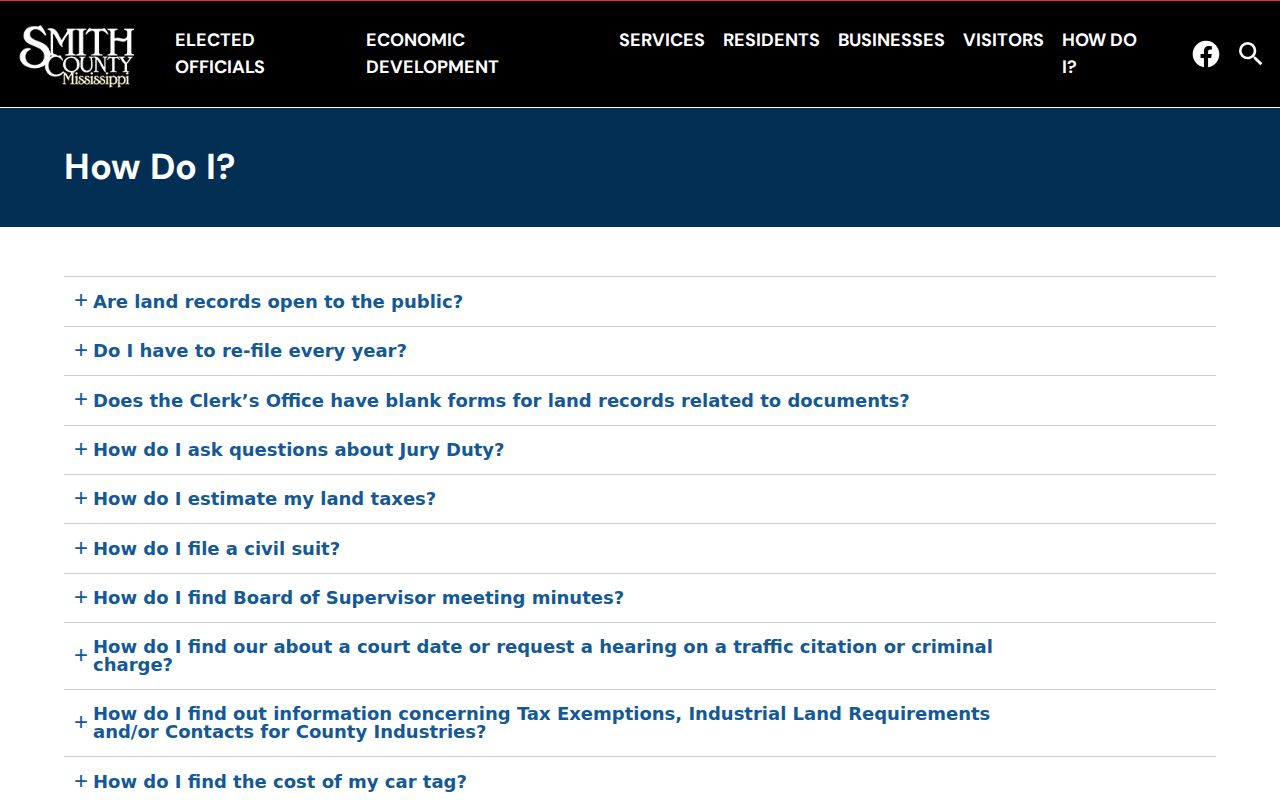Expand the Clerk's Office blank forms question
The height and width of the screenshot is (800, 1280).
[x=501, y=401]
